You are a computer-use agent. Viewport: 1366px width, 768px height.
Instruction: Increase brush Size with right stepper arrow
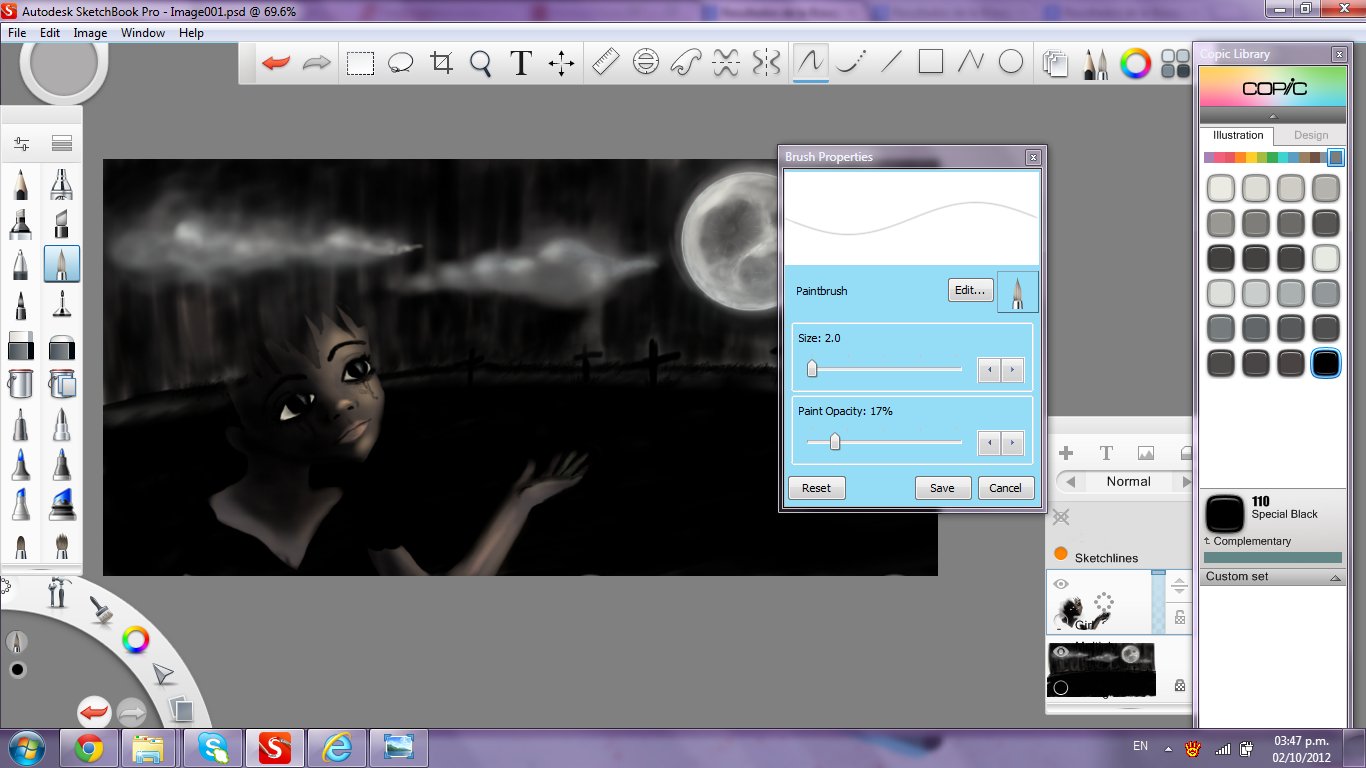tap(1013, 370)
